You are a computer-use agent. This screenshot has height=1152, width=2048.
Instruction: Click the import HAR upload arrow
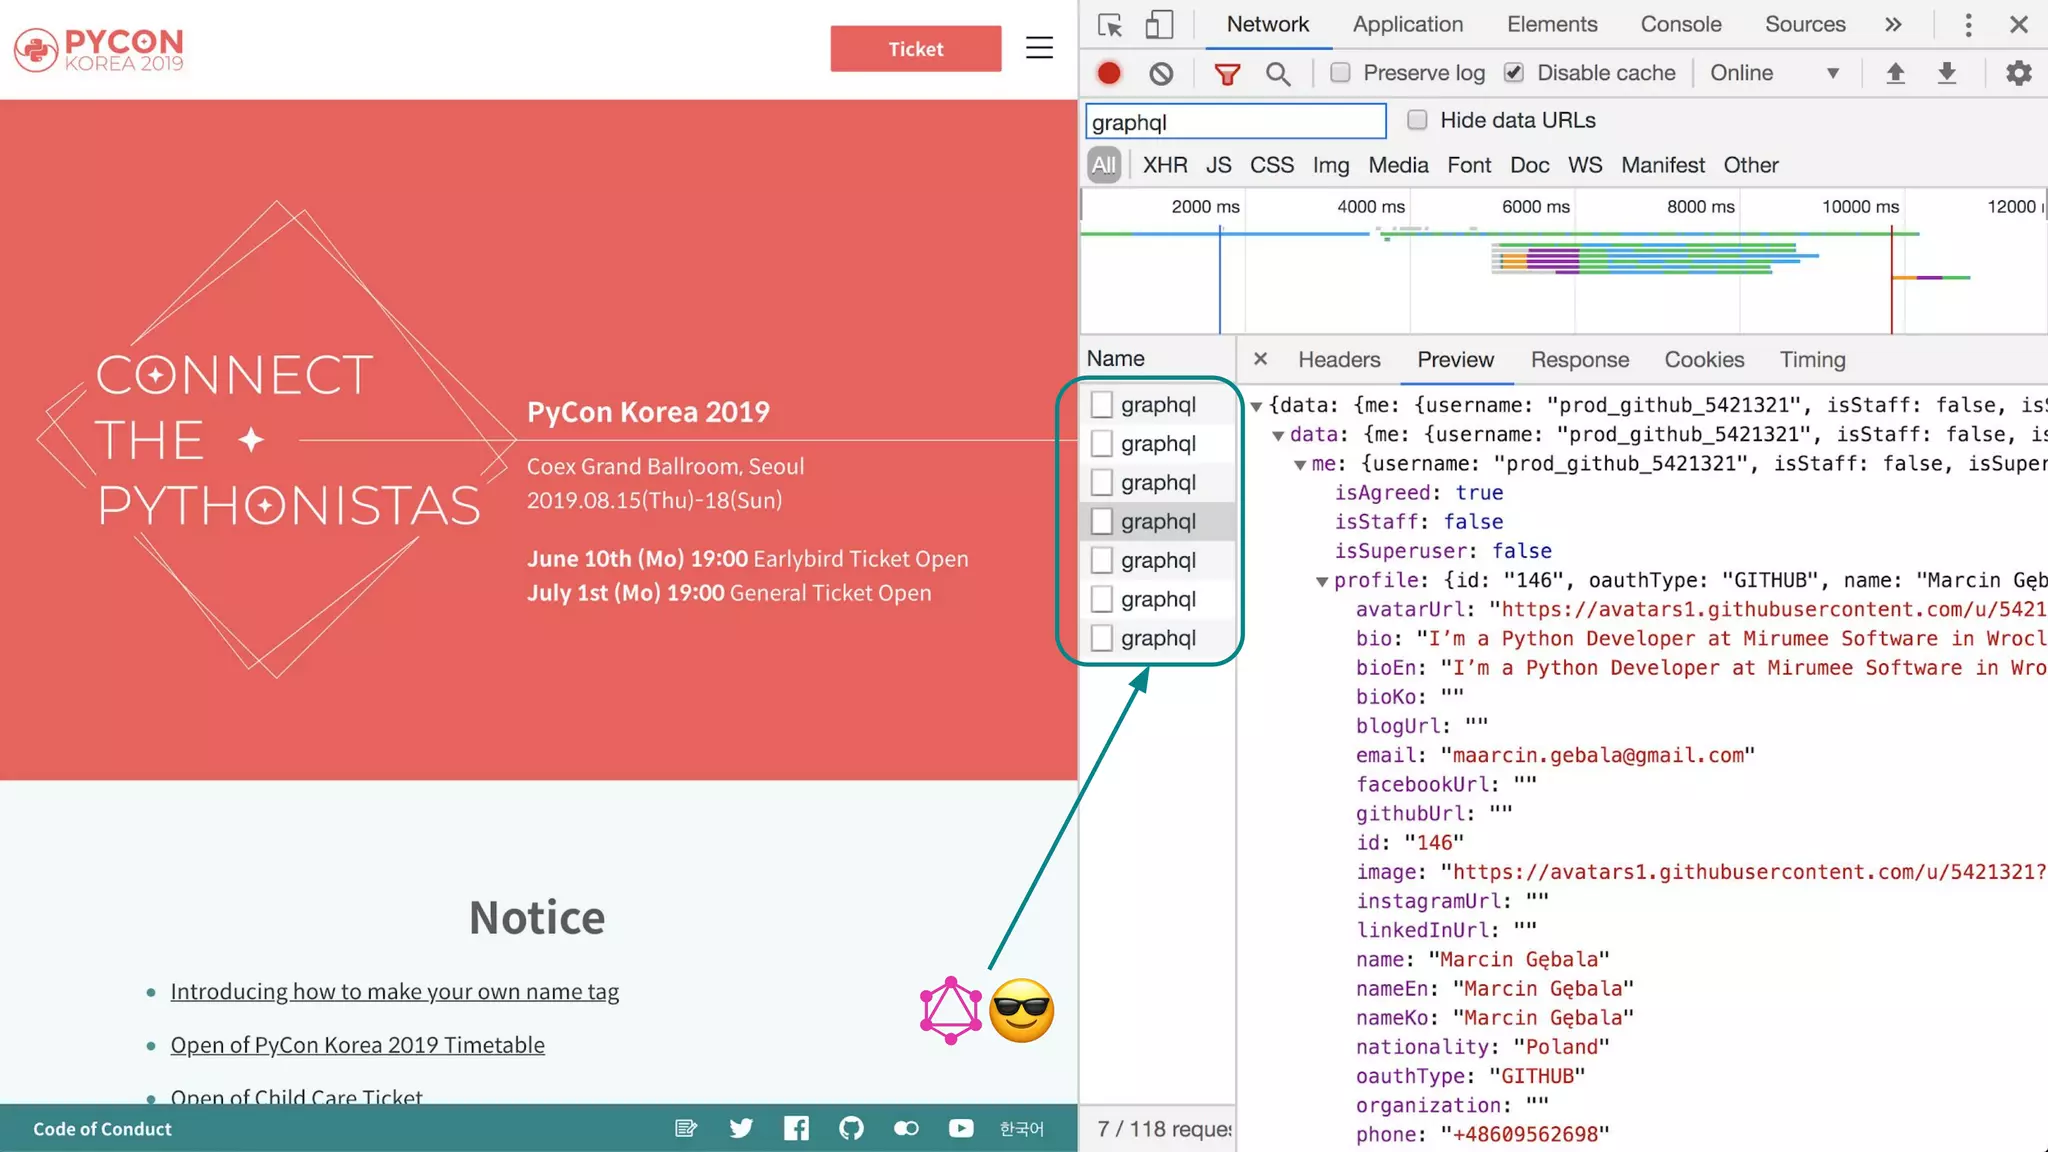[1895, 73]
